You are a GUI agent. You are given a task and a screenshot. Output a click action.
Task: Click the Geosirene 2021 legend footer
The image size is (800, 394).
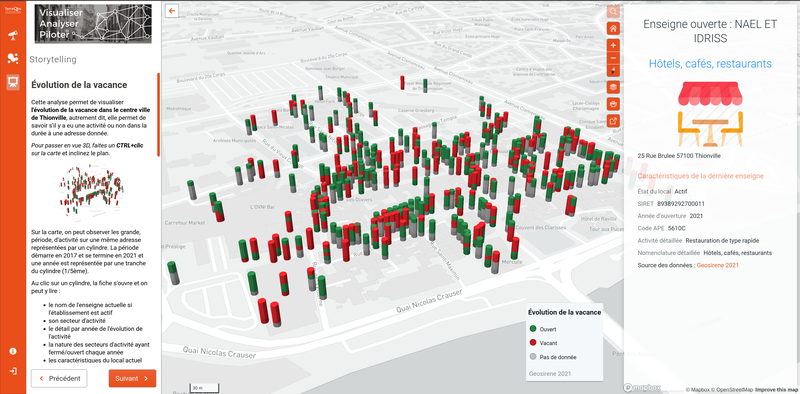(x=549, y=374)
